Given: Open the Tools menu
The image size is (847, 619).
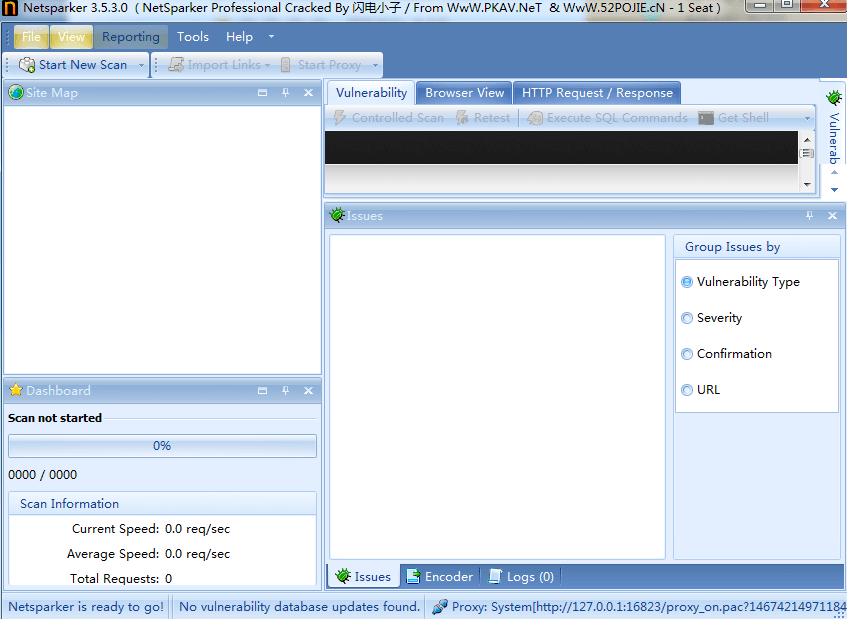Looking at the screenshot, I should 193,37.
